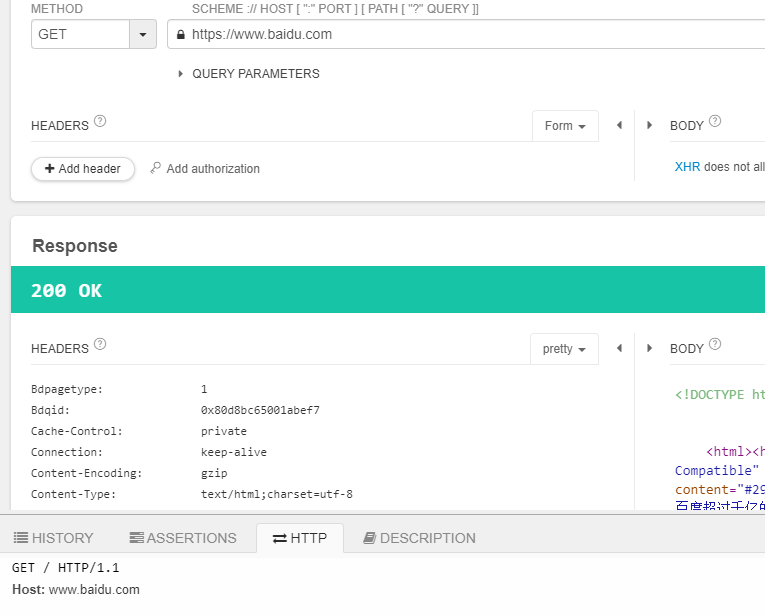Open the request headers Form dropdown
This screenshot has height=616, width=765.
565,126
